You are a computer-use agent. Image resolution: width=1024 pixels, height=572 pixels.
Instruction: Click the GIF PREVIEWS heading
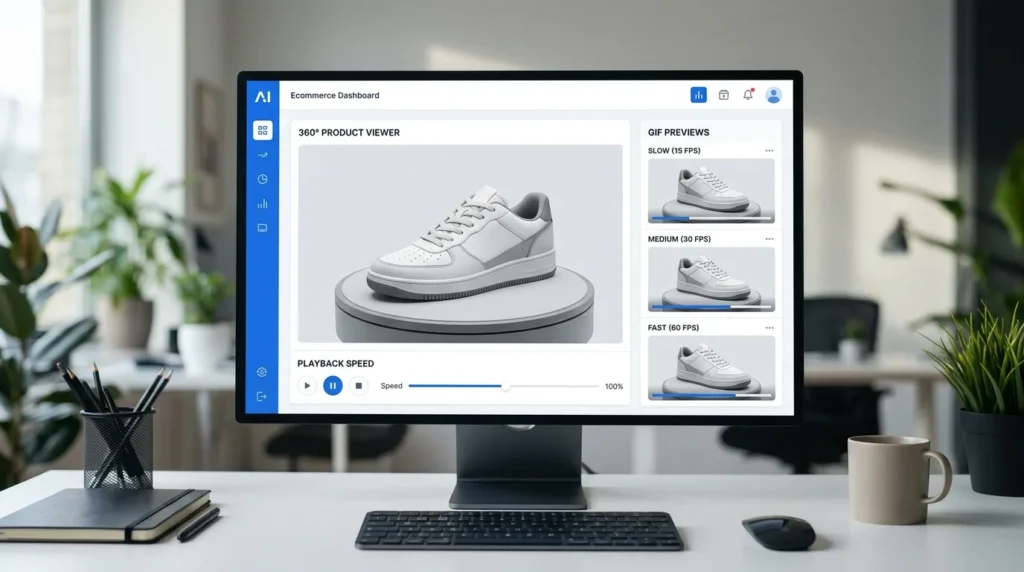(x=679, y=133)
